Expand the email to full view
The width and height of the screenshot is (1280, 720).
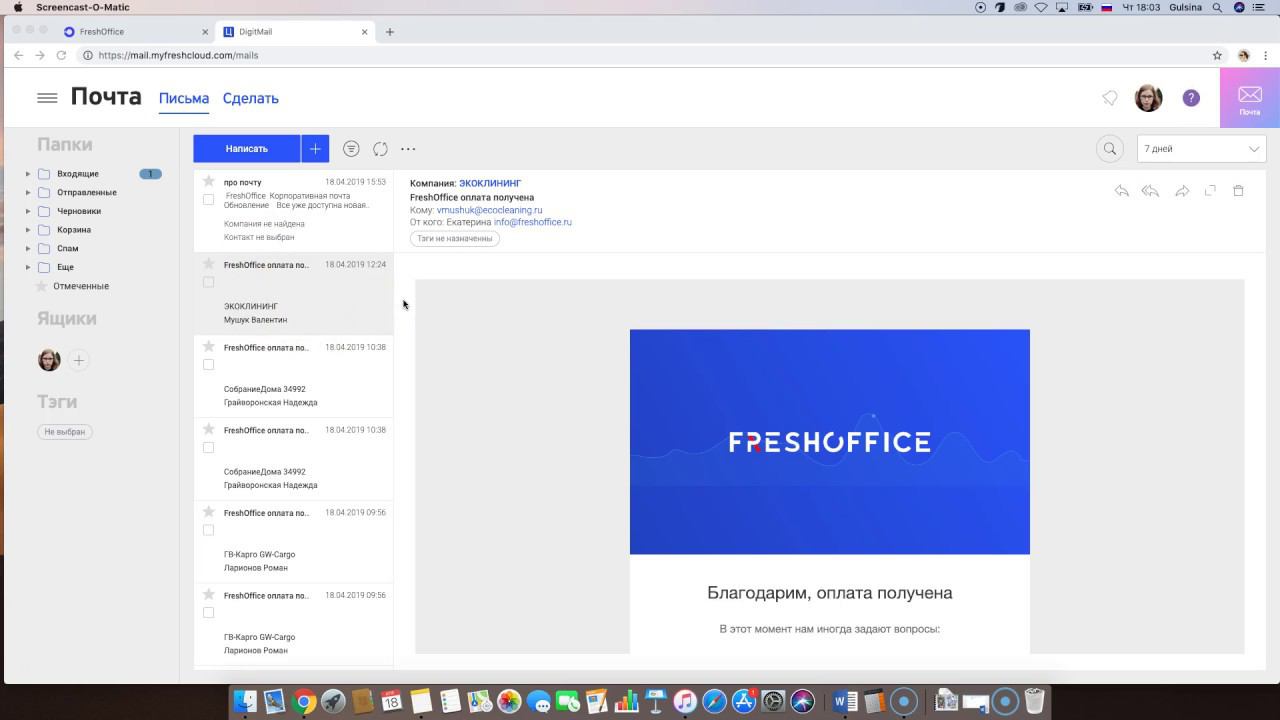point(1210,190)
